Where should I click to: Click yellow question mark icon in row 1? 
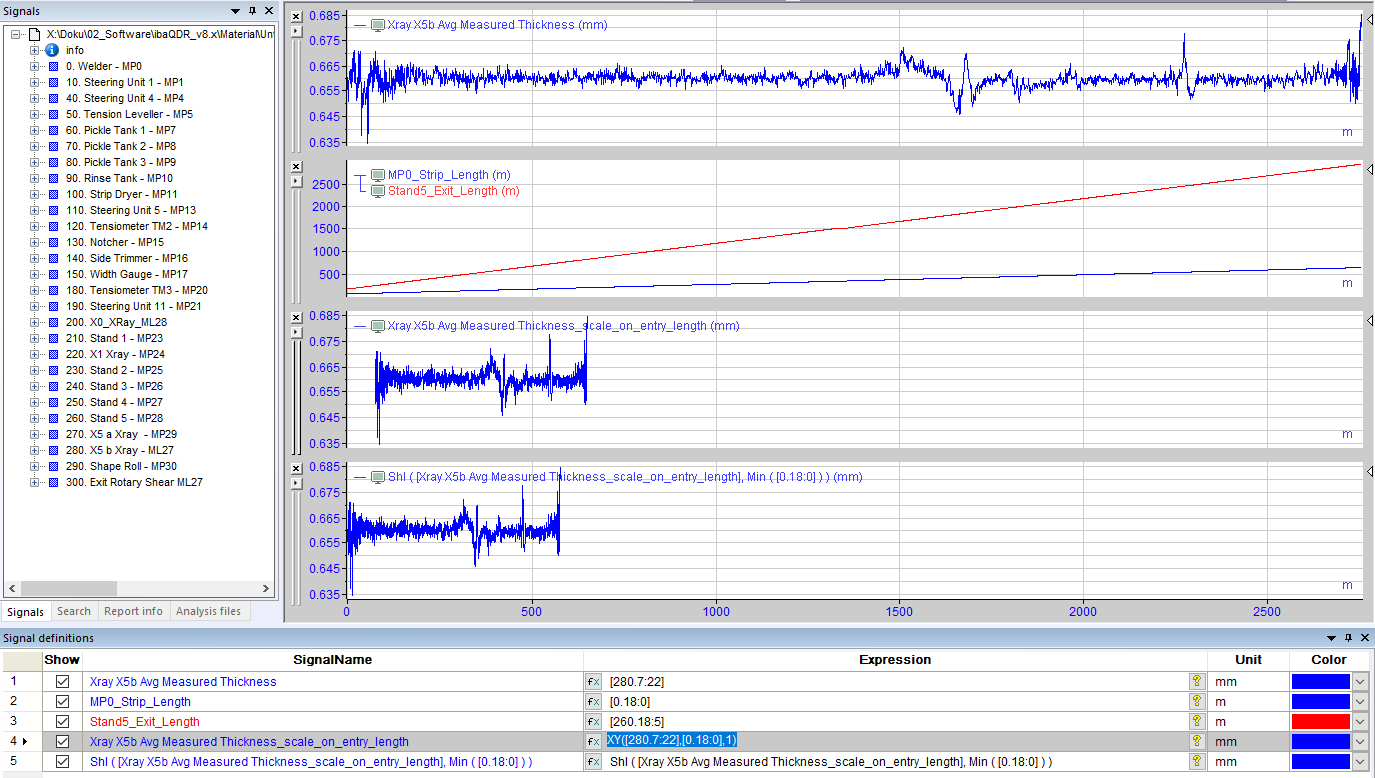1197,682
